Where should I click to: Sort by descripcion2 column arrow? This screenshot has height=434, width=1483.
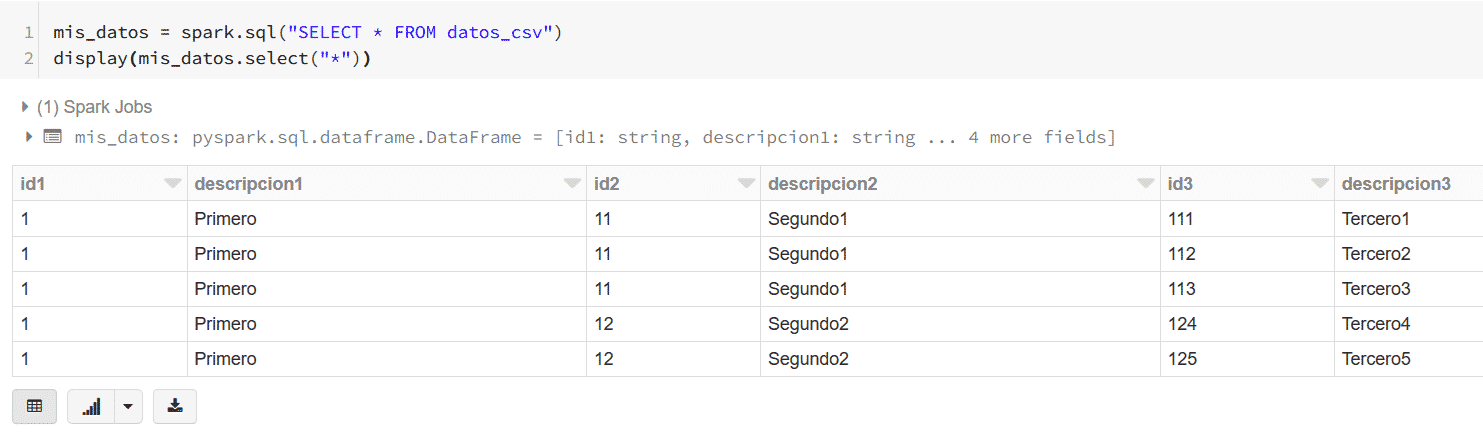pyautogui.click(x=1146, y=183)
